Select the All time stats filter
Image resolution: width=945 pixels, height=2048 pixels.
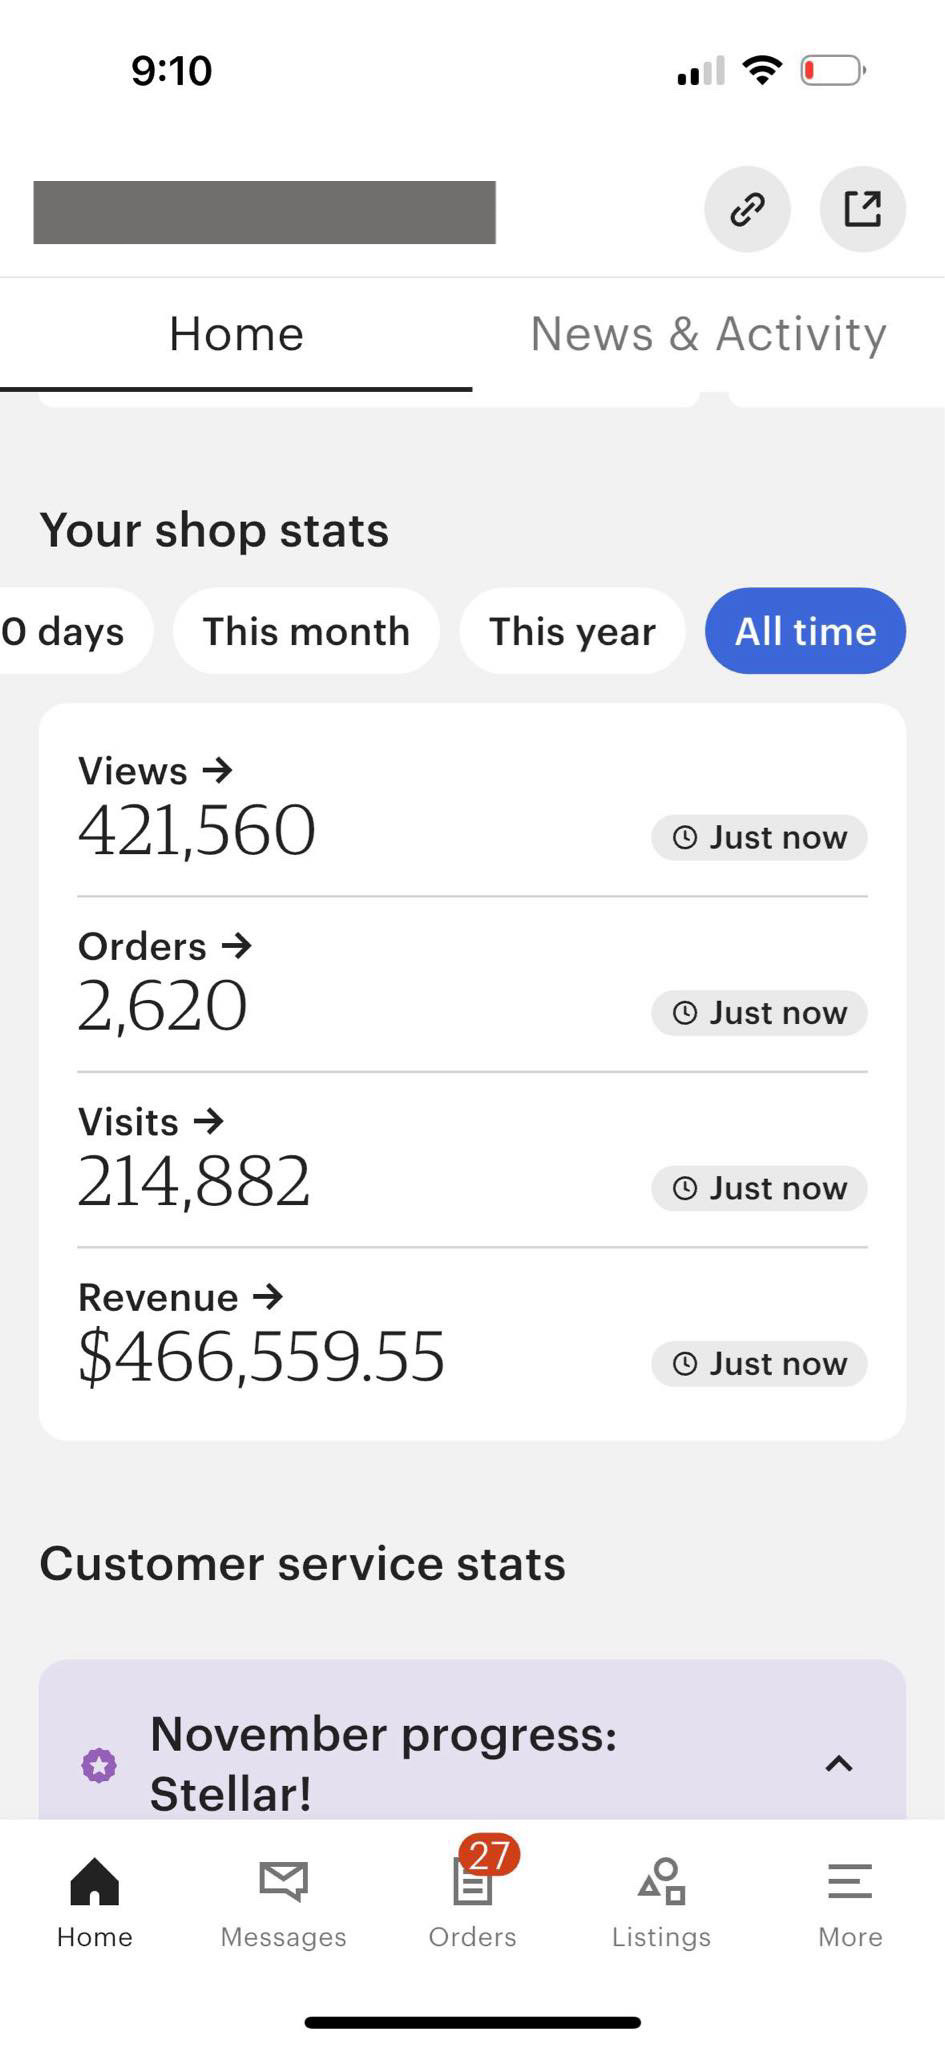click(x=805, y=631)
